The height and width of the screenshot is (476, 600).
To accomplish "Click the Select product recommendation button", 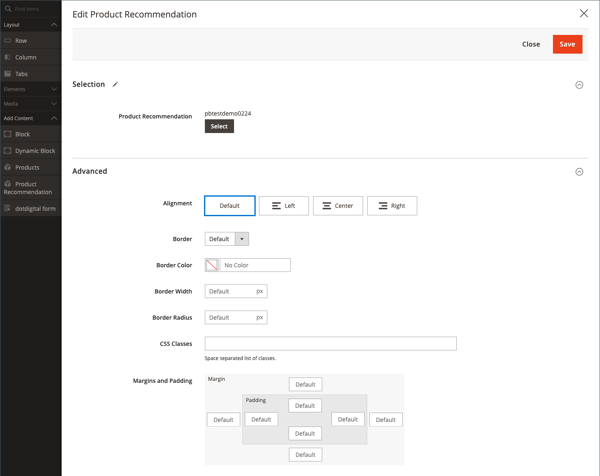I will (x=219, y=126).
